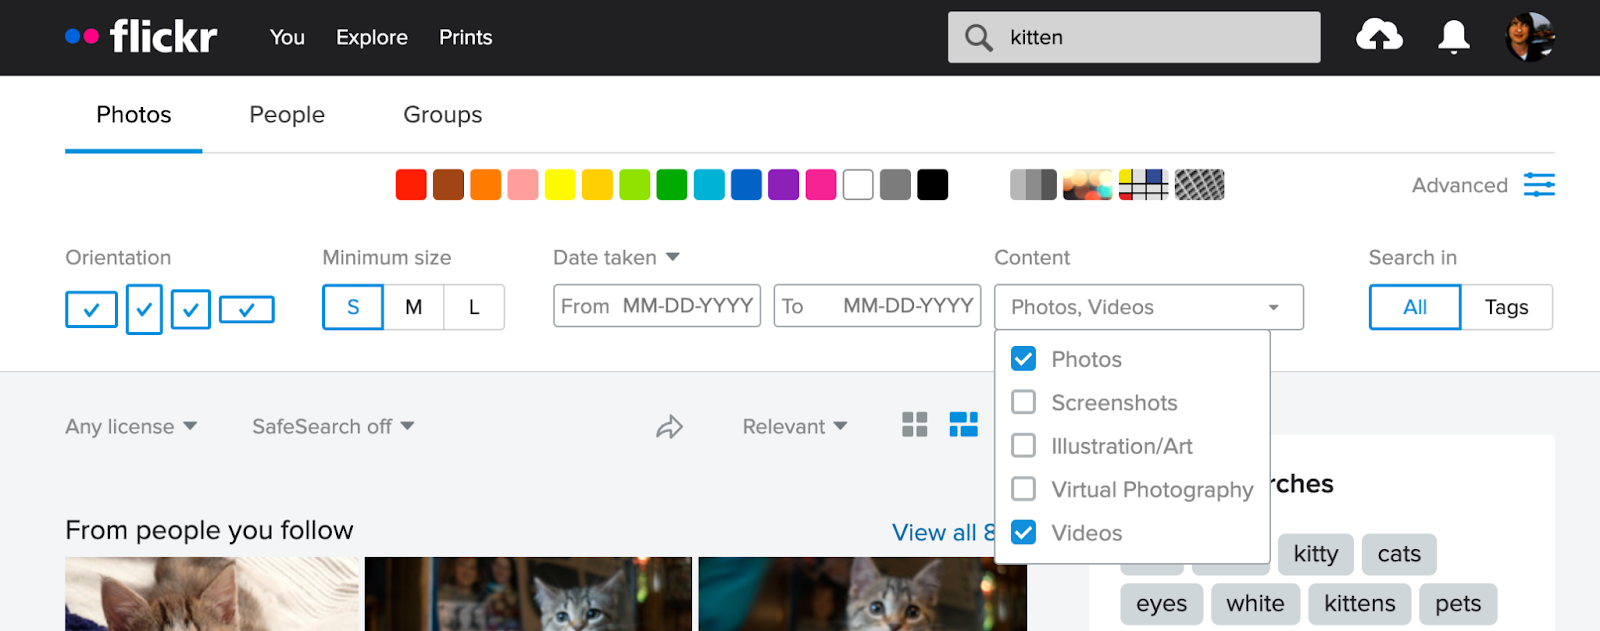Open the Explore menu

372,37
